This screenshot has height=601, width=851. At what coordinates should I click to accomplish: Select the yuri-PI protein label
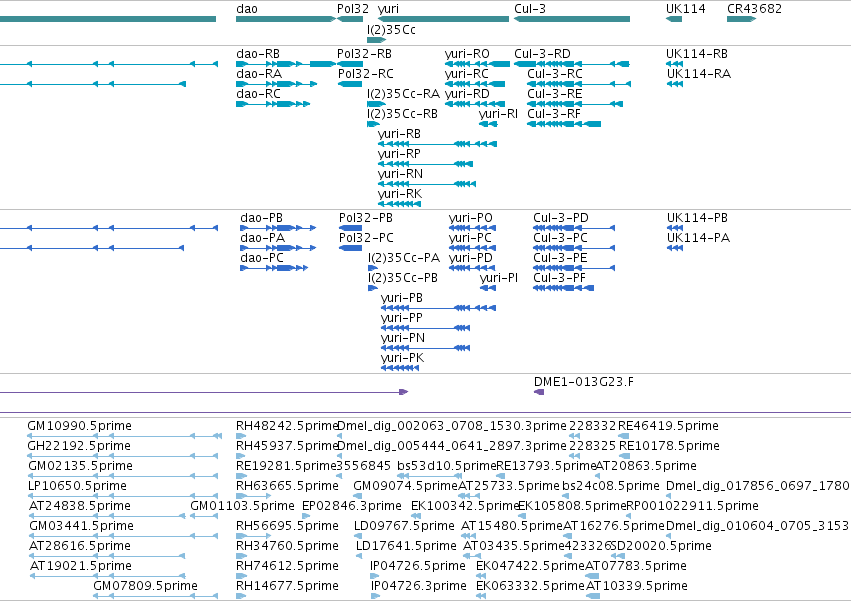(499, 279)
